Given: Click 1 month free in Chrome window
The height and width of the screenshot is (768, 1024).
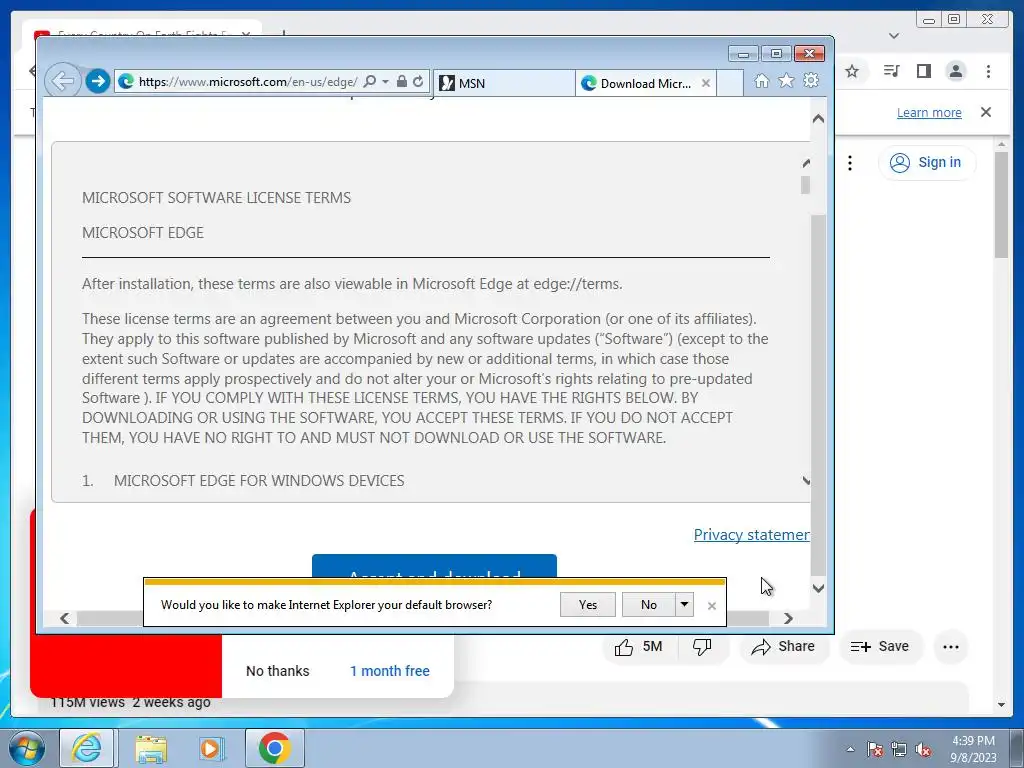Looking at the screenshot, I should tap(390, 671).
